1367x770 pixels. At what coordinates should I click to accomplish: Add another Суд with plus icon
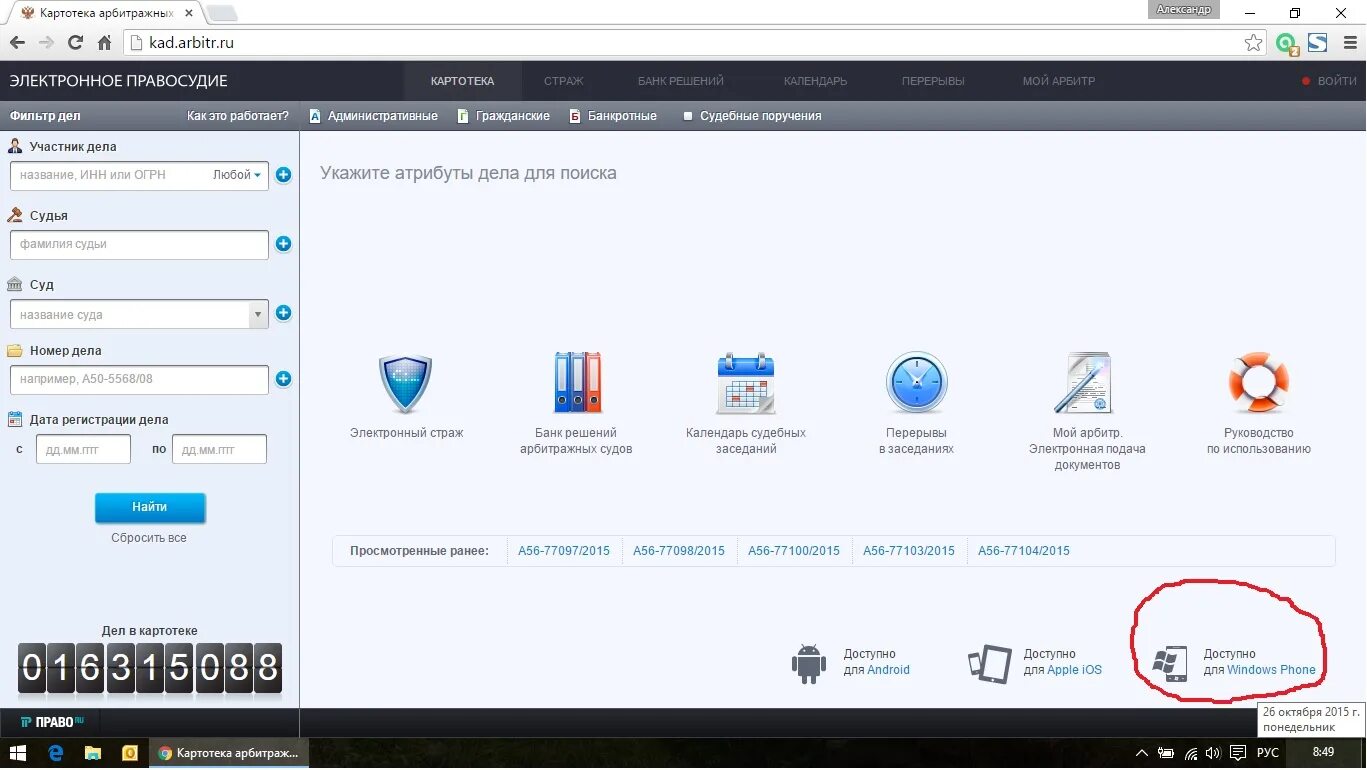[x=283, y=313]
